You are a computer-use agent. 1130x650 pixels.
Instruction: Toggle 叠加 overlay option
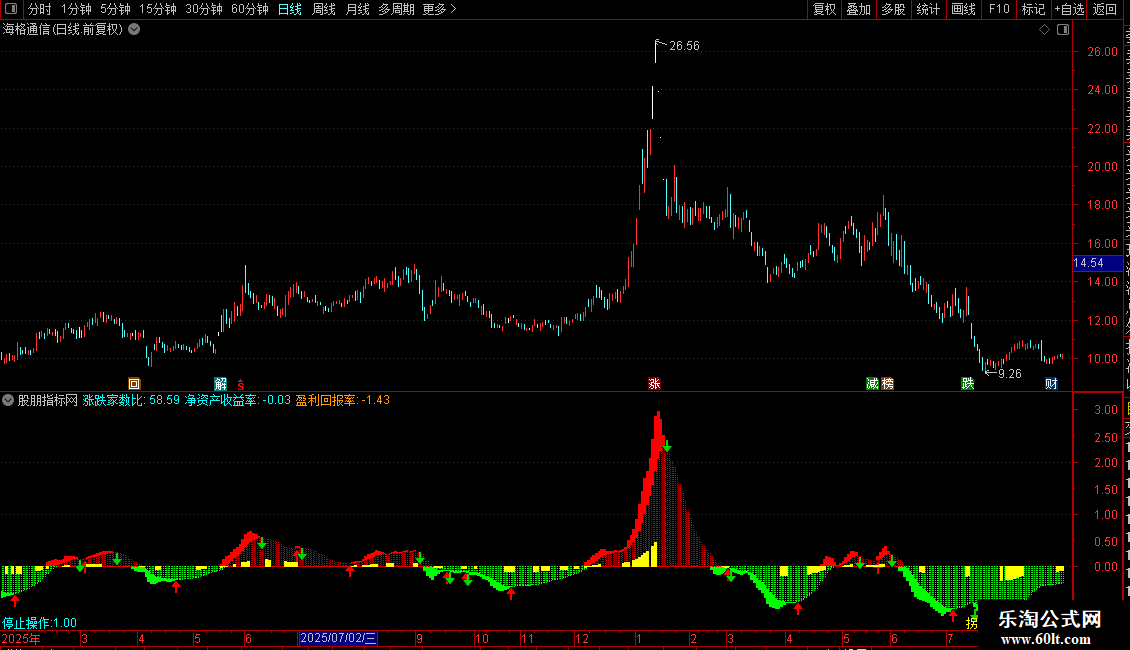tap(858, 9)
